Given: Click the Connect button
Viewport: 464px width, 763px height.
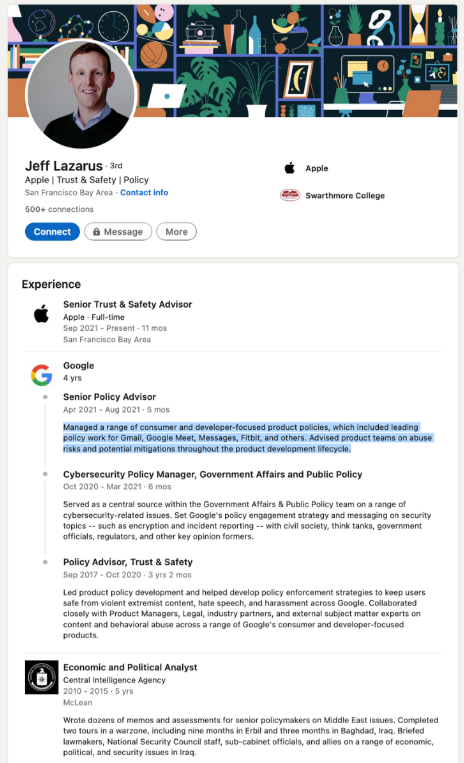Looking at the screenshot, I should pos(52,232).
